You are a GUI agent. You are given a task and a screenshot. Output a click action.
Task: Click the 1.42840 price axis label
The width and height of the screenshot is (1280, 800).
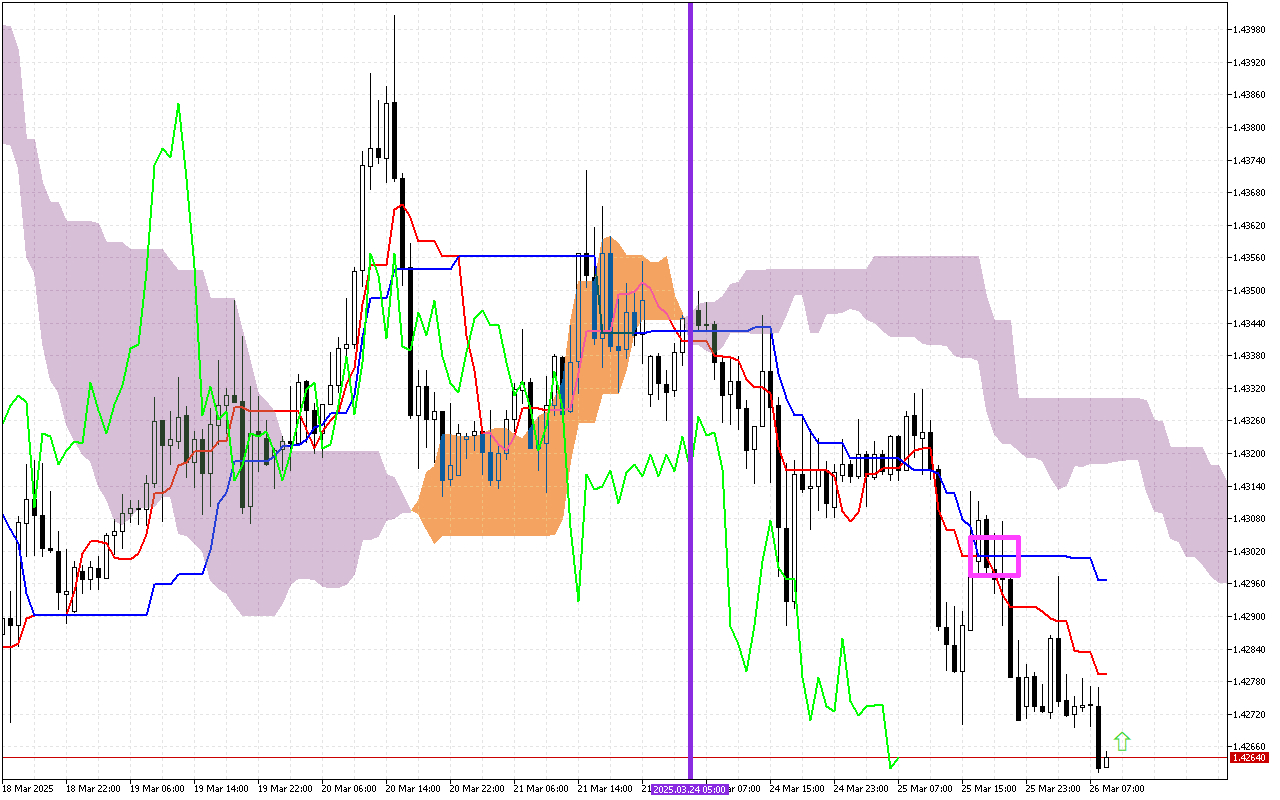coord(1251,650)
